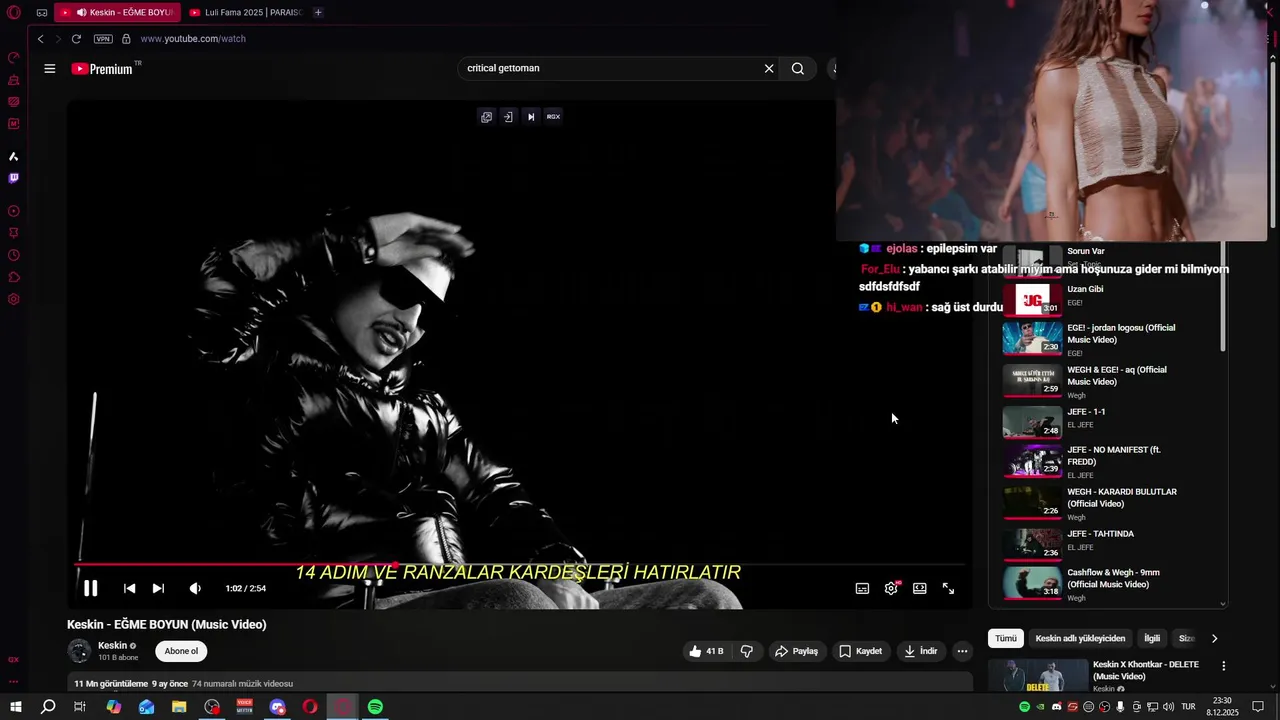Enter full screen mode
Viewport: 1280px width, 720px height.
[x=948, y=588]
